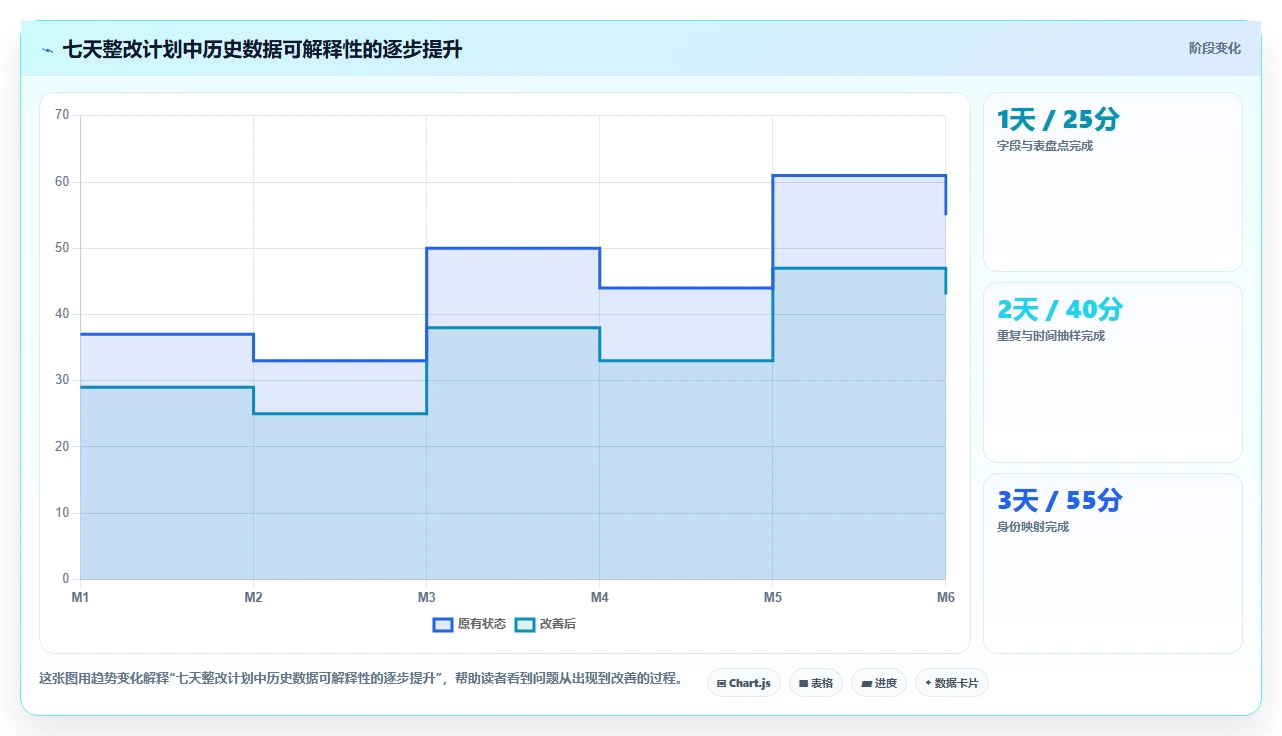
Task: Click the M1 axis label
Action: click(x=80, y=598)
